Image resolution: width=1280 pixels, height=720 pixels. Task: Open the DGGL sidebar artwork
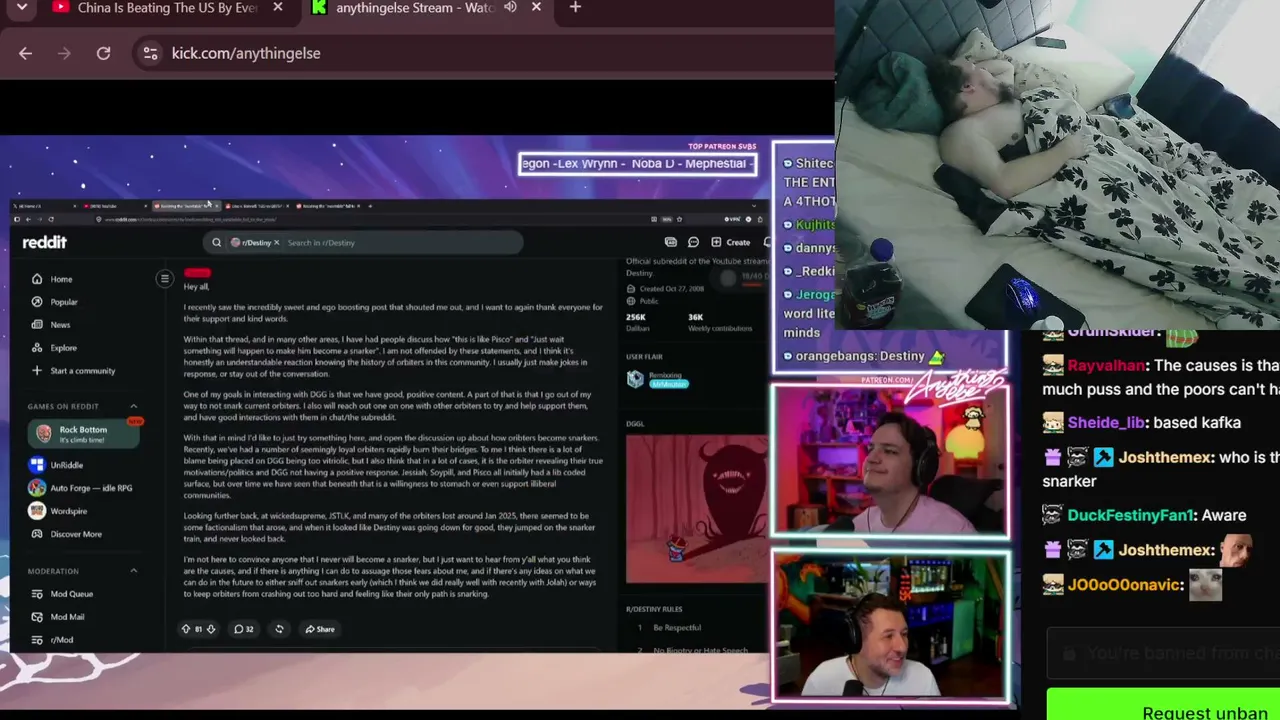tap(697, 508)
